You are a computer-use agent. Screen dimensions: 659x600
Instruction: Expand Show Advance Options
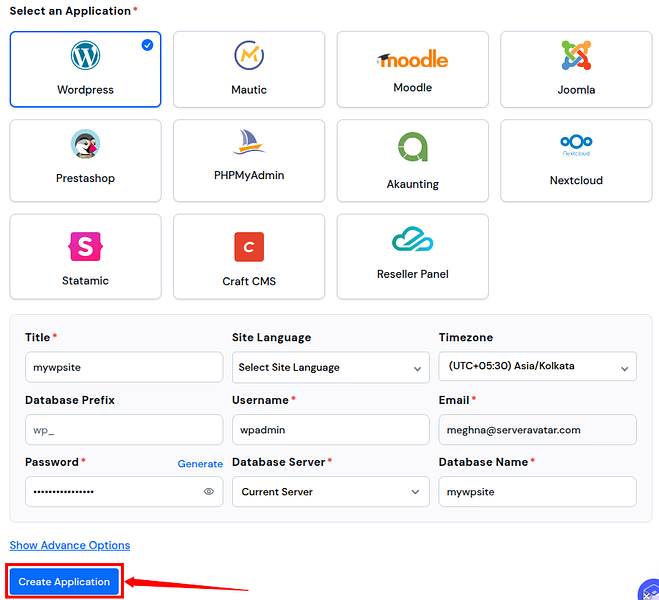click(x=70, y=545)
